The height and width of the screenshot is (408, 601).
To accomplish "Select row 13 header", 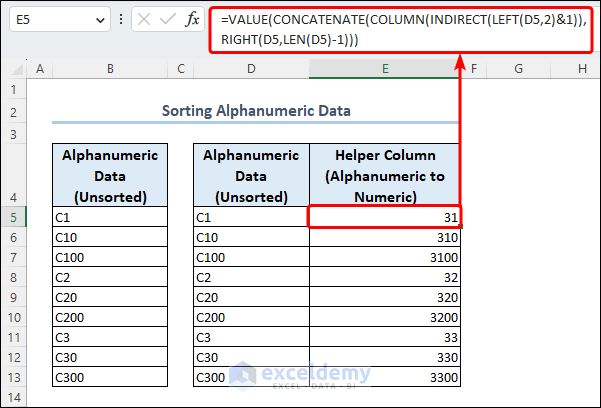I will [13, 377].
